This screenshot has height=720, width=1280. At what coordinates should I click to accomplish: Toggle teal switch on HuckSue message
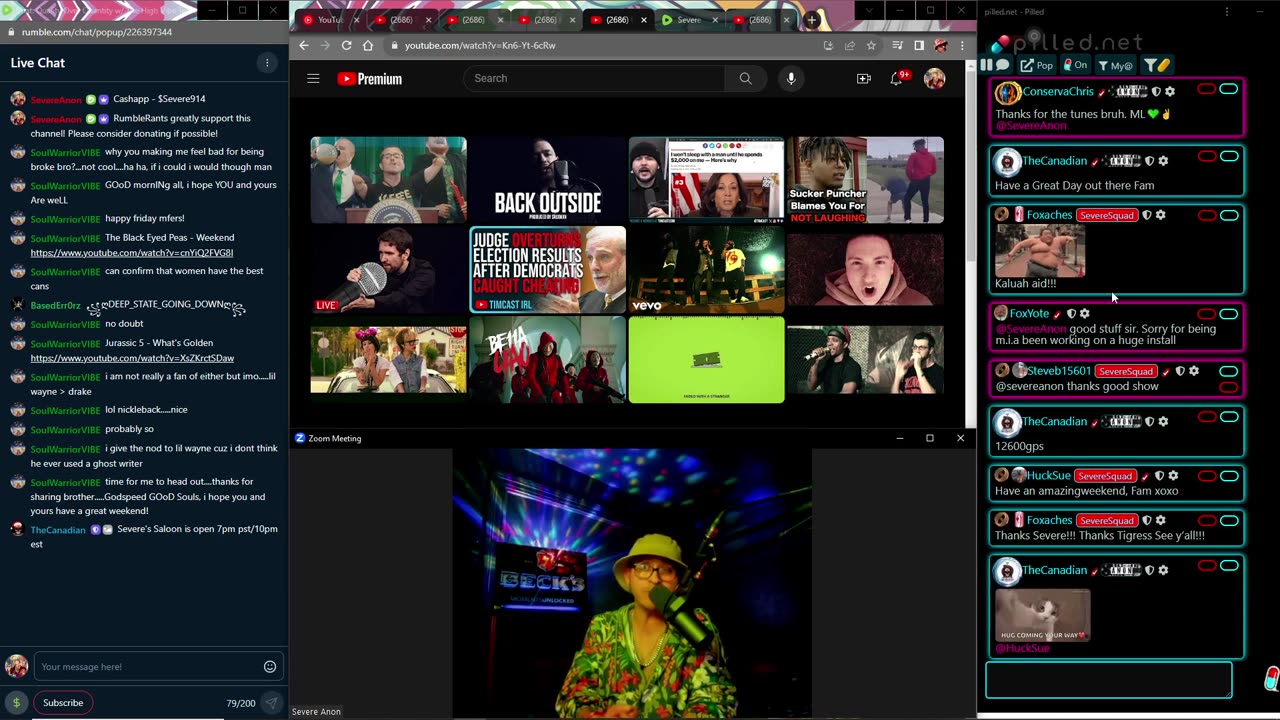click(x=1228, y=476)
